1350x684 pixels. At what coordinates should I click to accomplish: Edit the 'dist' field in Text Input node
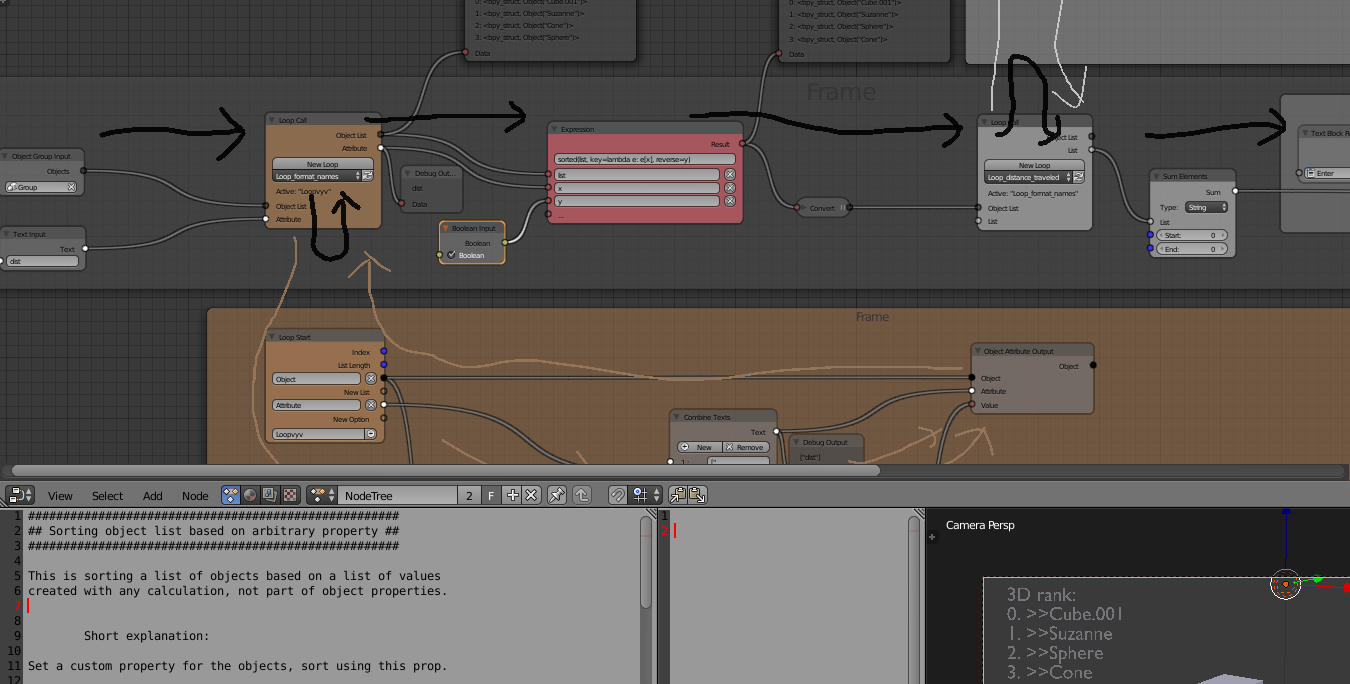click(x=41, y=261)
